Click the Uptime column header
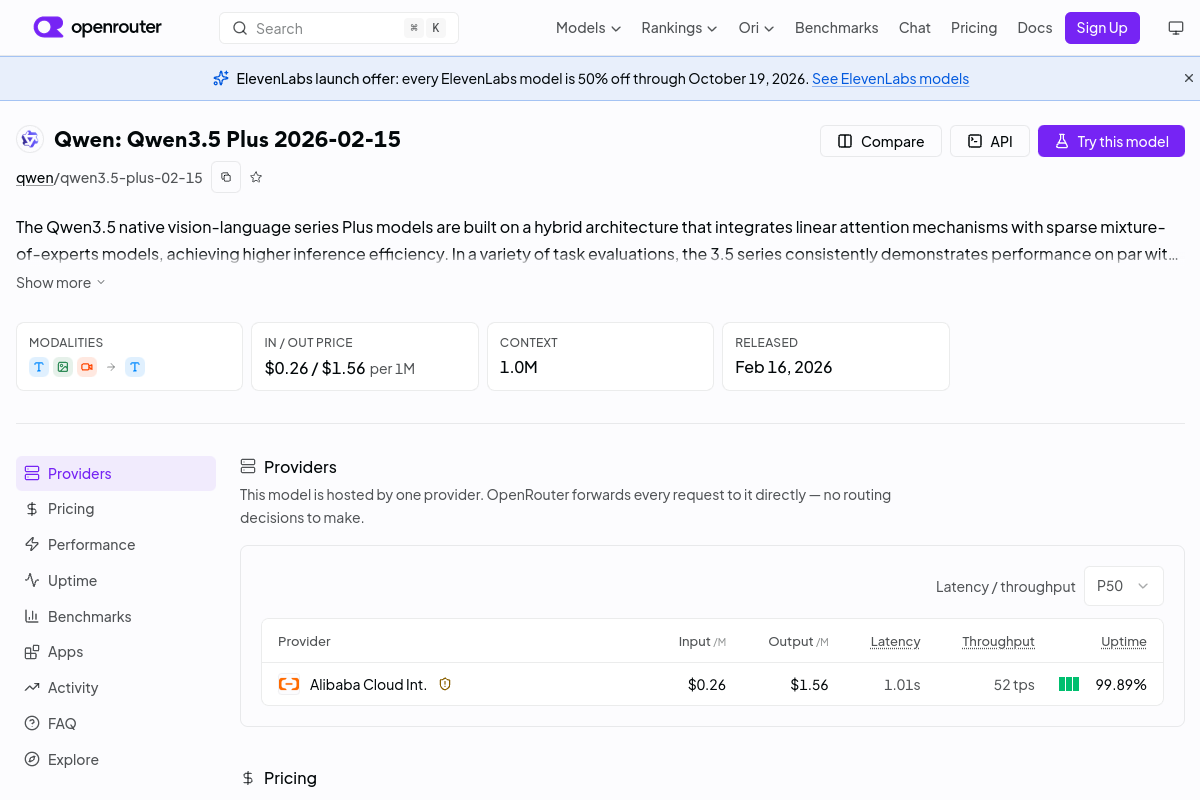The height and width of the screenshot is (800, 1200). coord(1124,642)
